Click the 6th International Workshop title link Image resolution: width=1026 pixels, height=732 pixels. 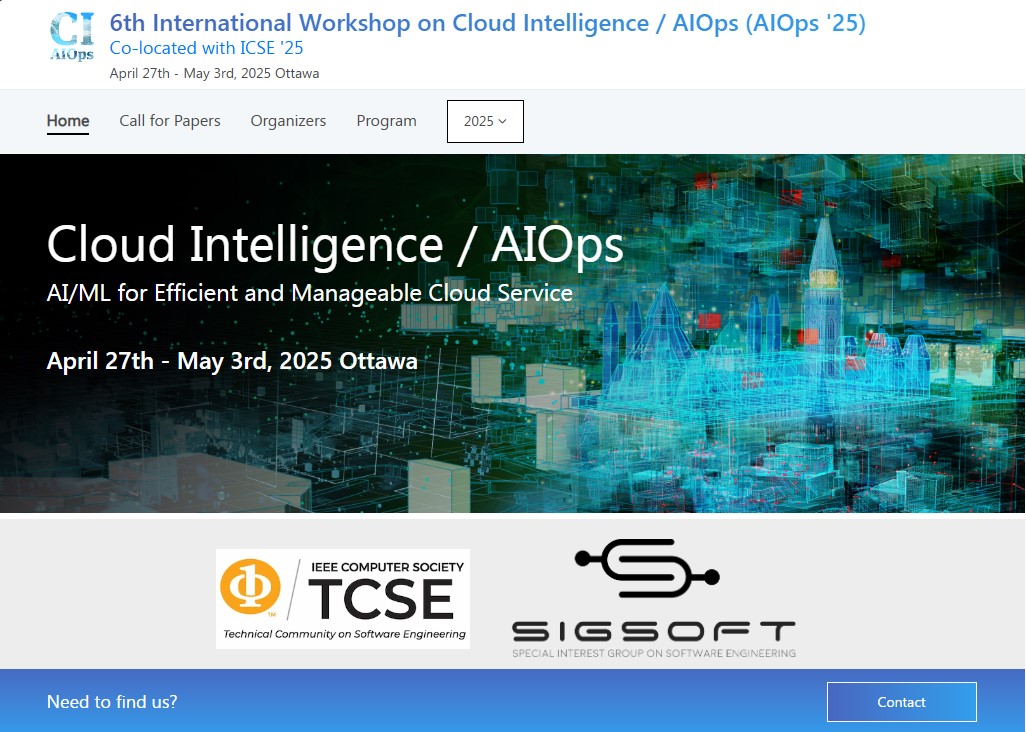click(x=487, y=23)
